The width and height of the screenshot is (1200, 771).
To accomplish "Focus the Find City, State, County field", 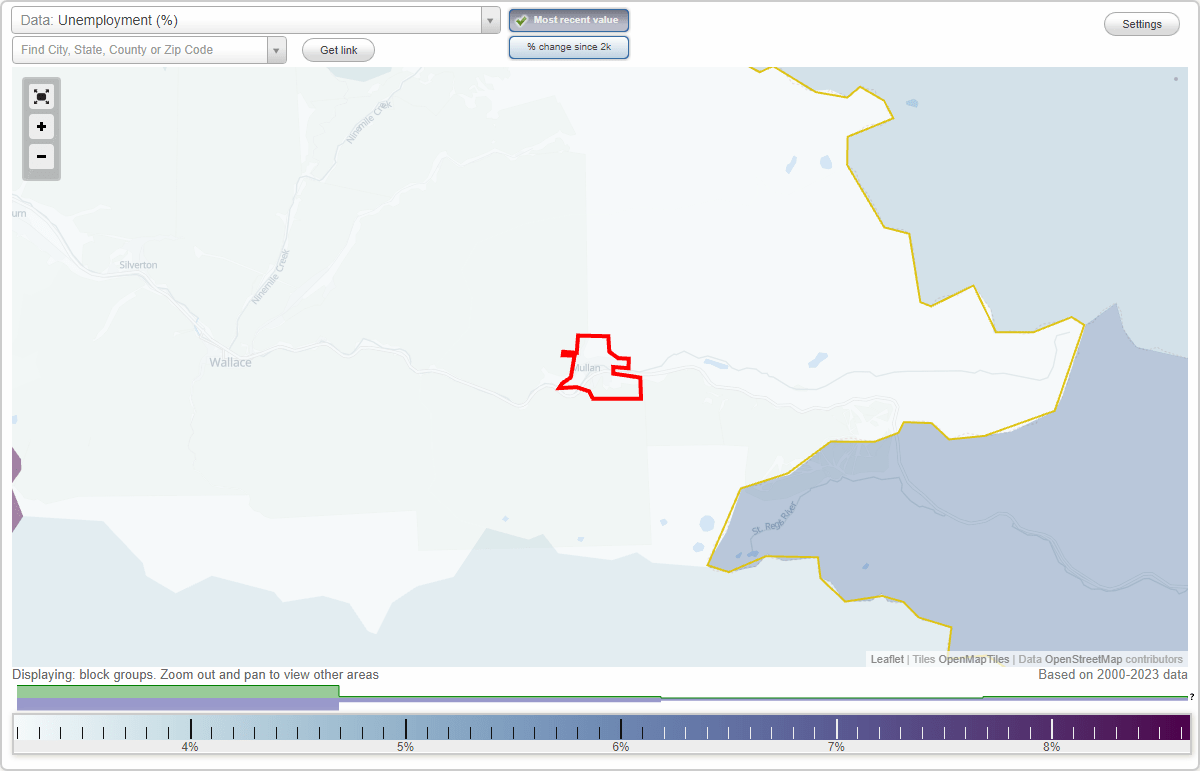I will point(140,50).
